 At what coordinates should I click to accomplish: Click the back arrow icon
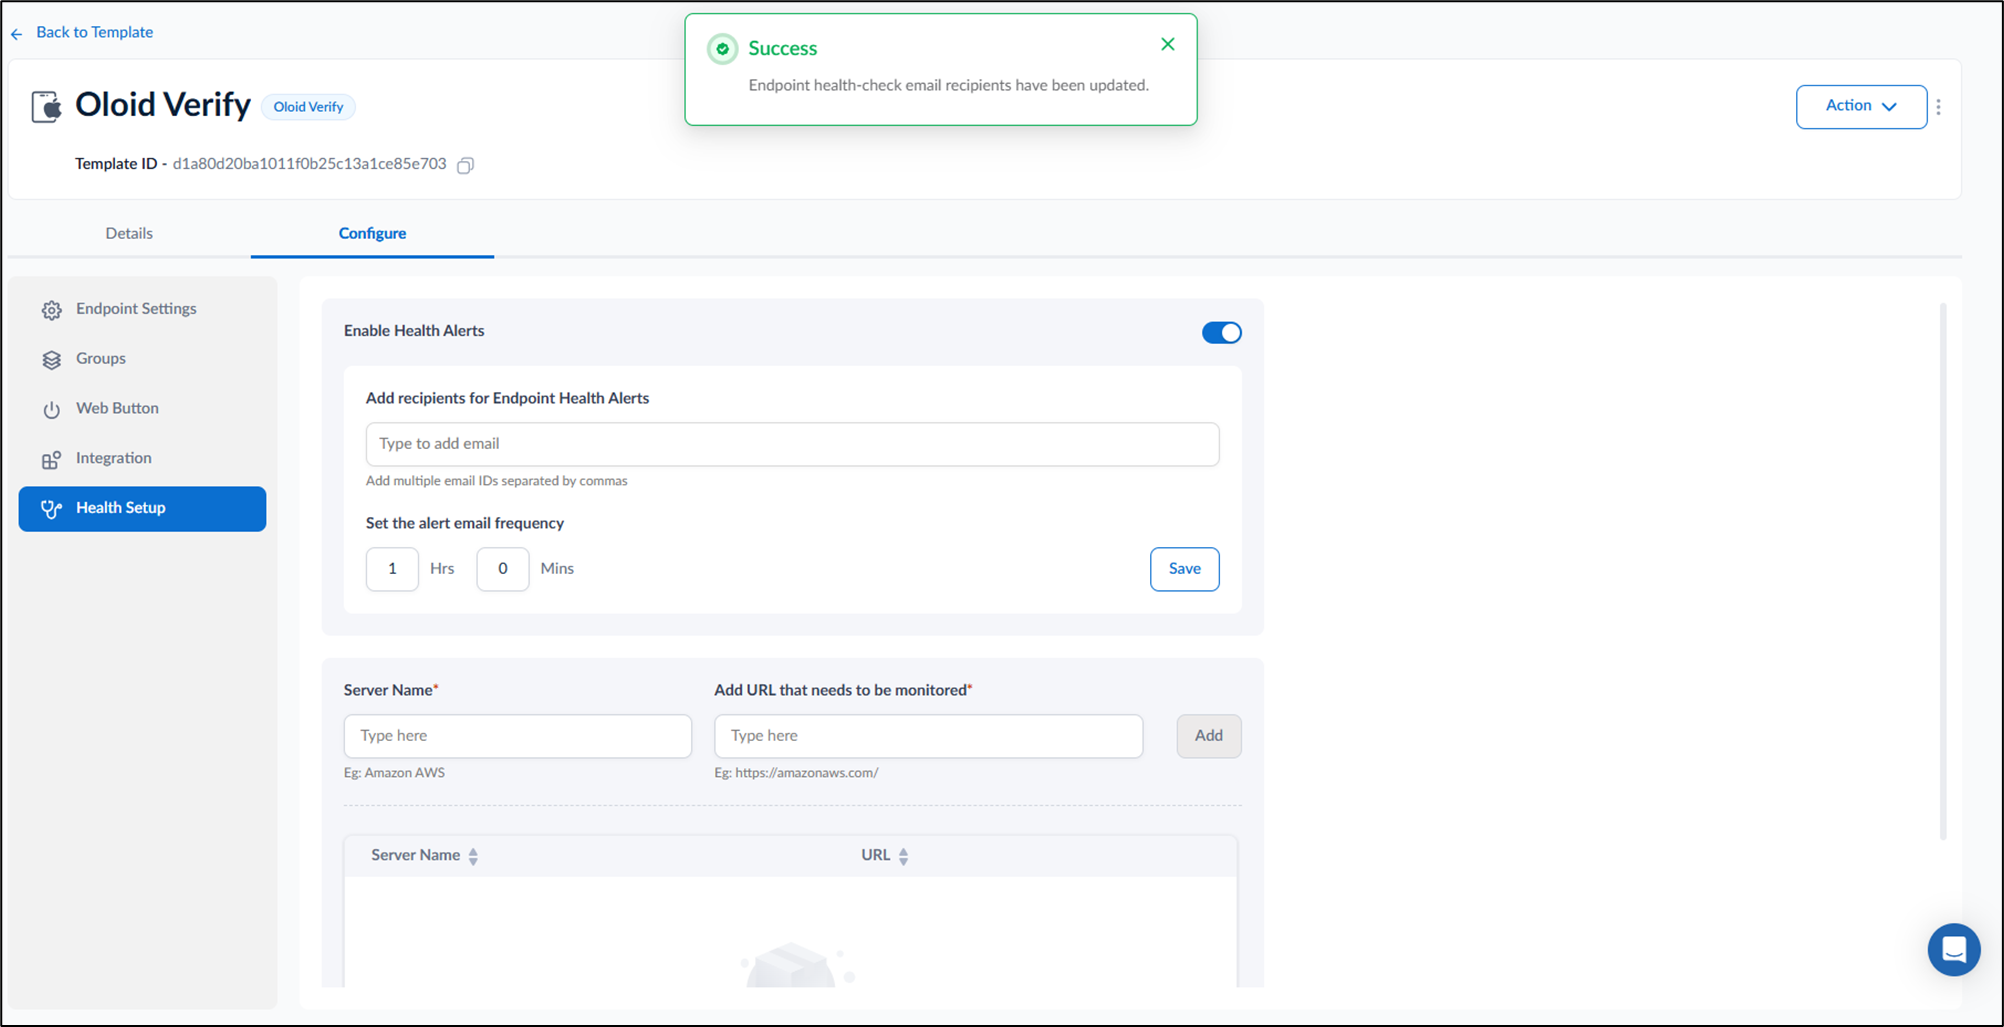(x=17, y=34)
